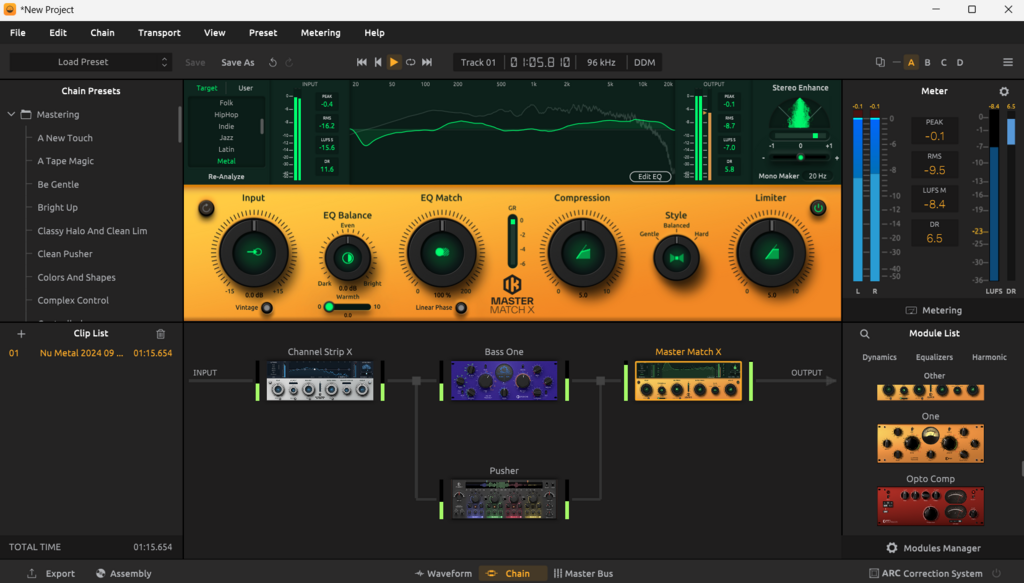Click the Meter panel settings gear
The image size is (1024, 583).
coord(1004,91)
